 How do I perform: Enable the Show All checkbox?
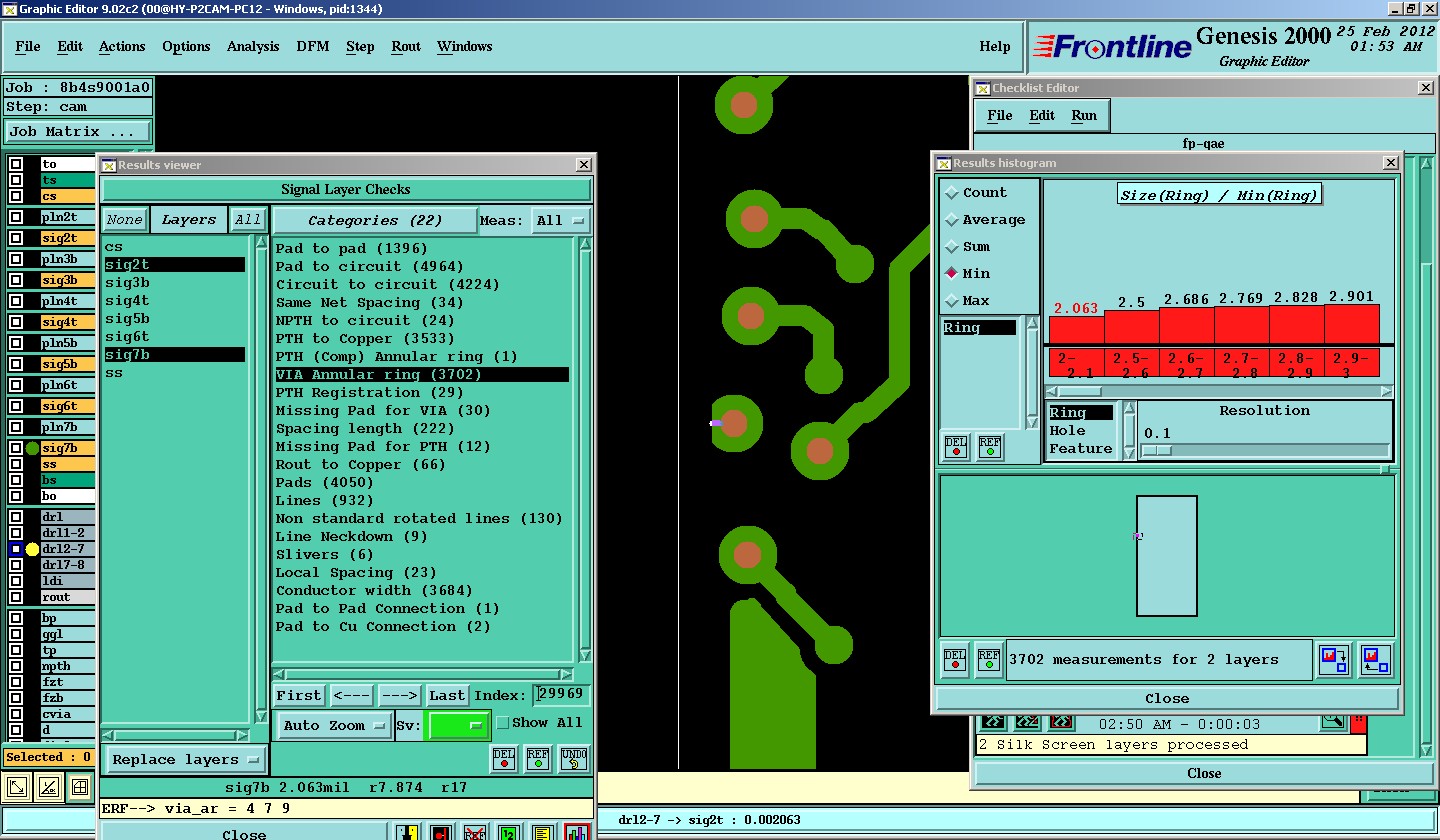503,723
